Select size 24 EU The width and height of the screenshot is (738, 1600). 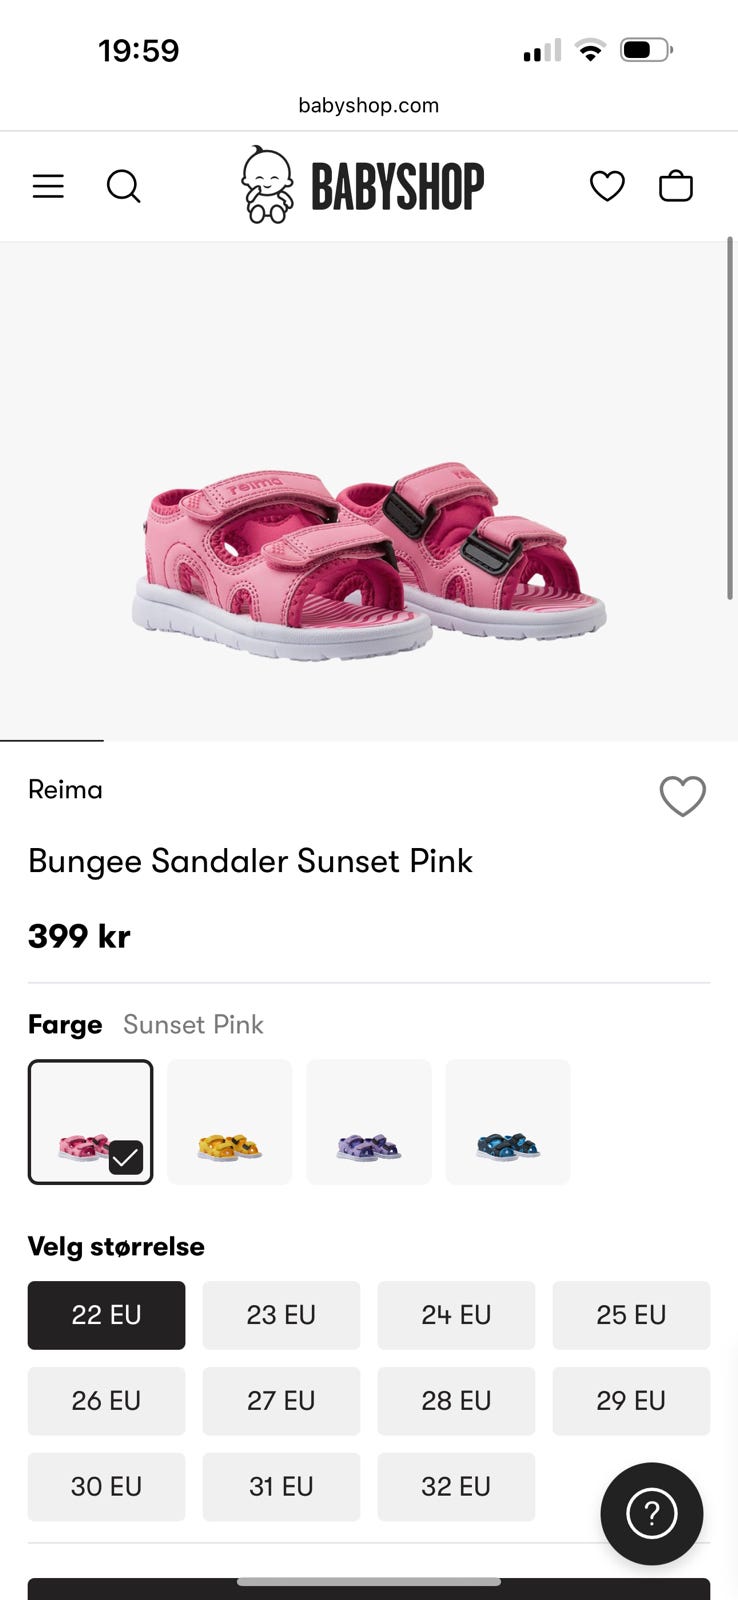coord(456,1315)
